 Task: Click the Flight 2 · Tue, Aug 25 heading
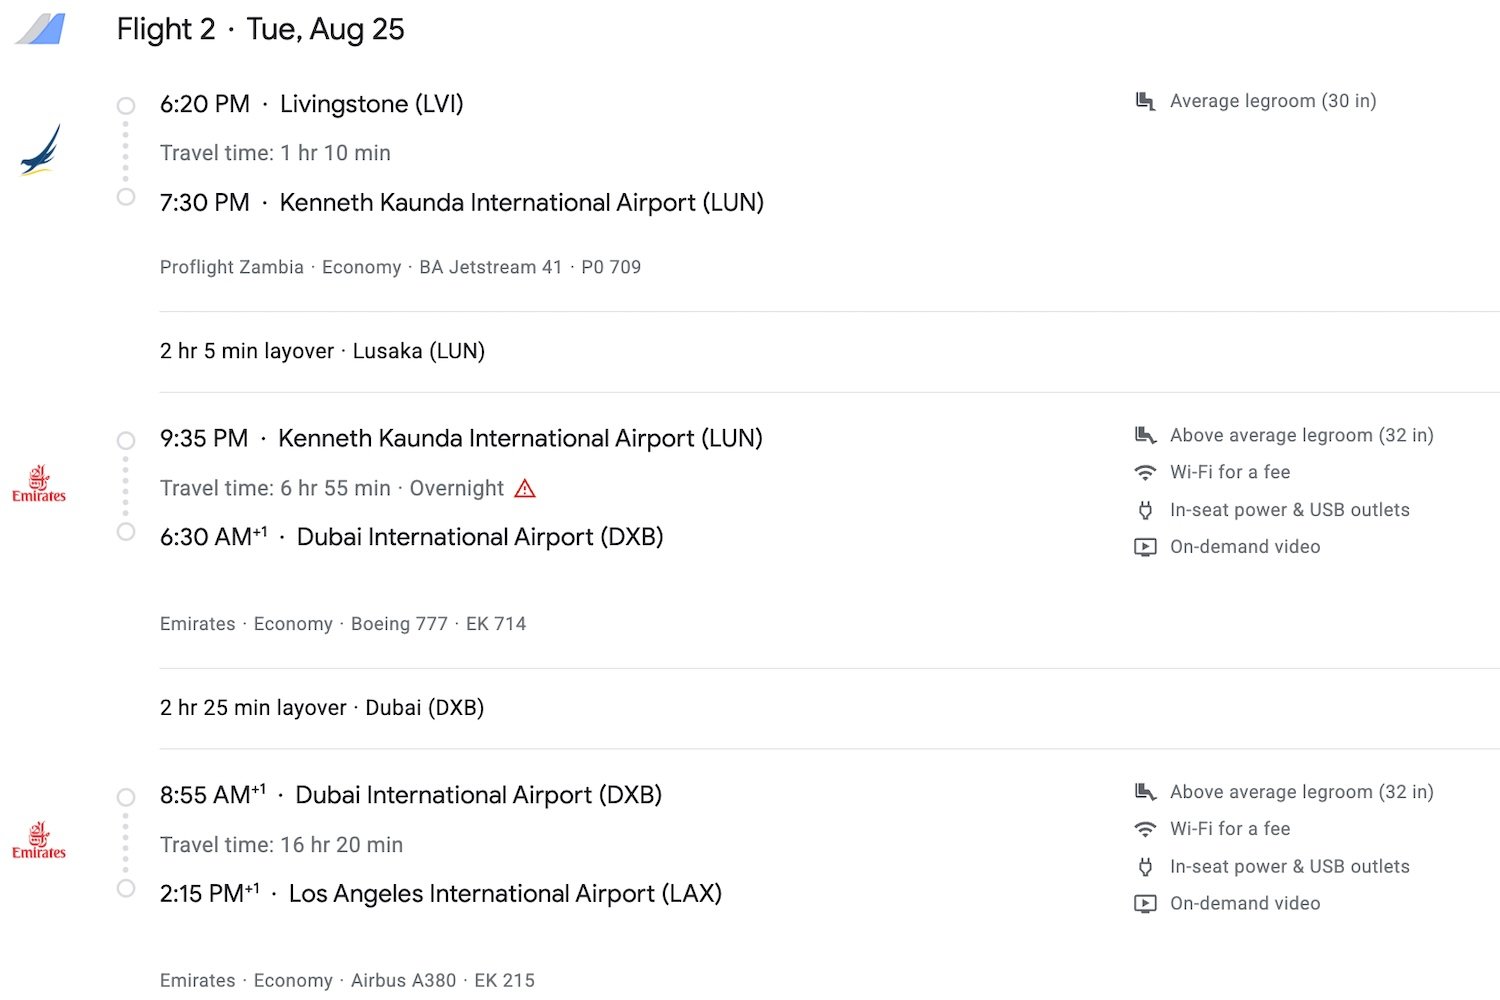point(260,30)
